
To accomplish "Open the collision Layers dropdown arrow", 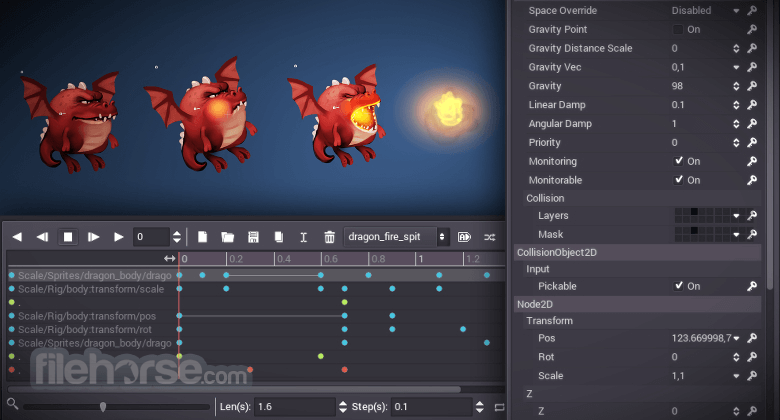I will click(x=736, y=215).
